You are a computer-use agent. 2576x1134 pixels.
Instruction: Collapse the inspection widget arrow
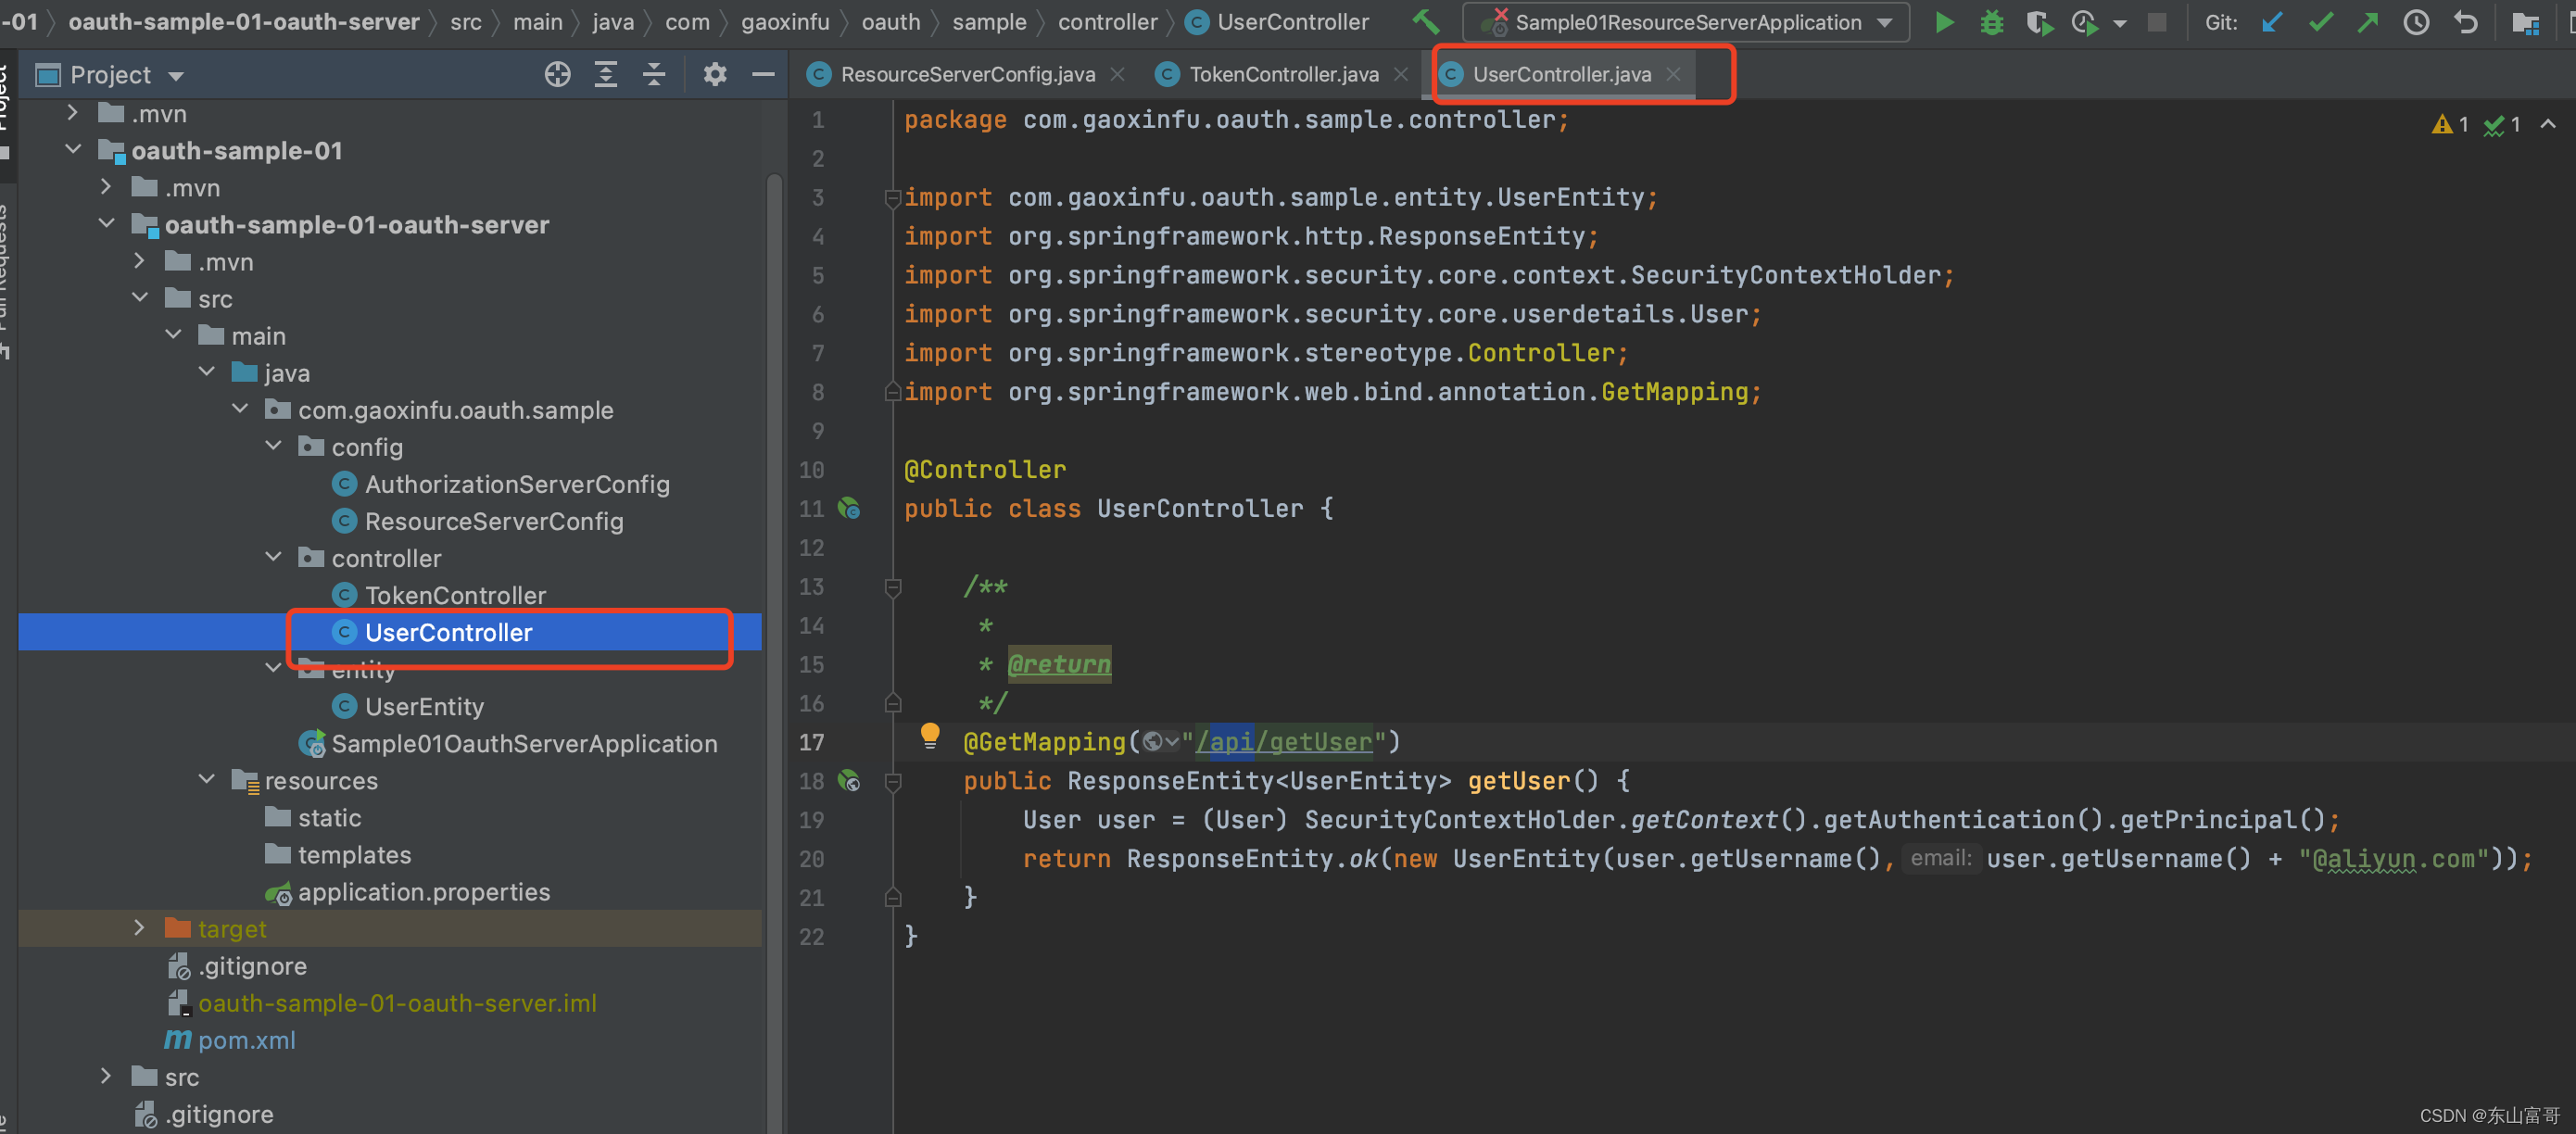pyautogui.click(x=2548, y=124)
